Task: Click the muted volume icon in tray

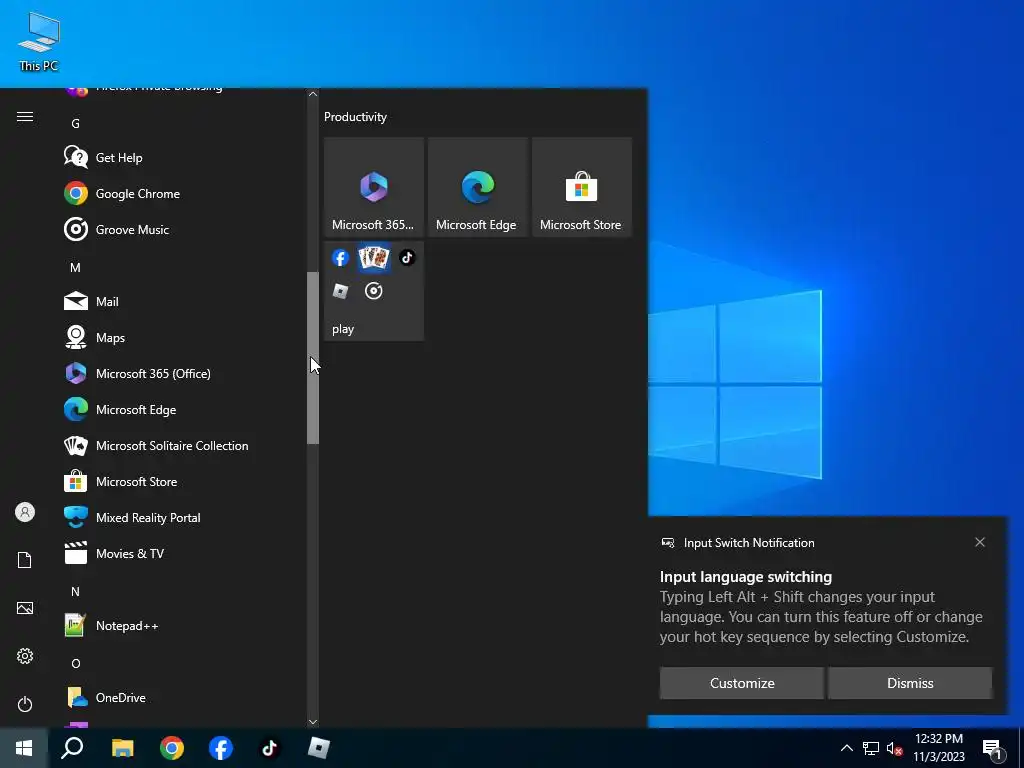Action: (894, 748)
